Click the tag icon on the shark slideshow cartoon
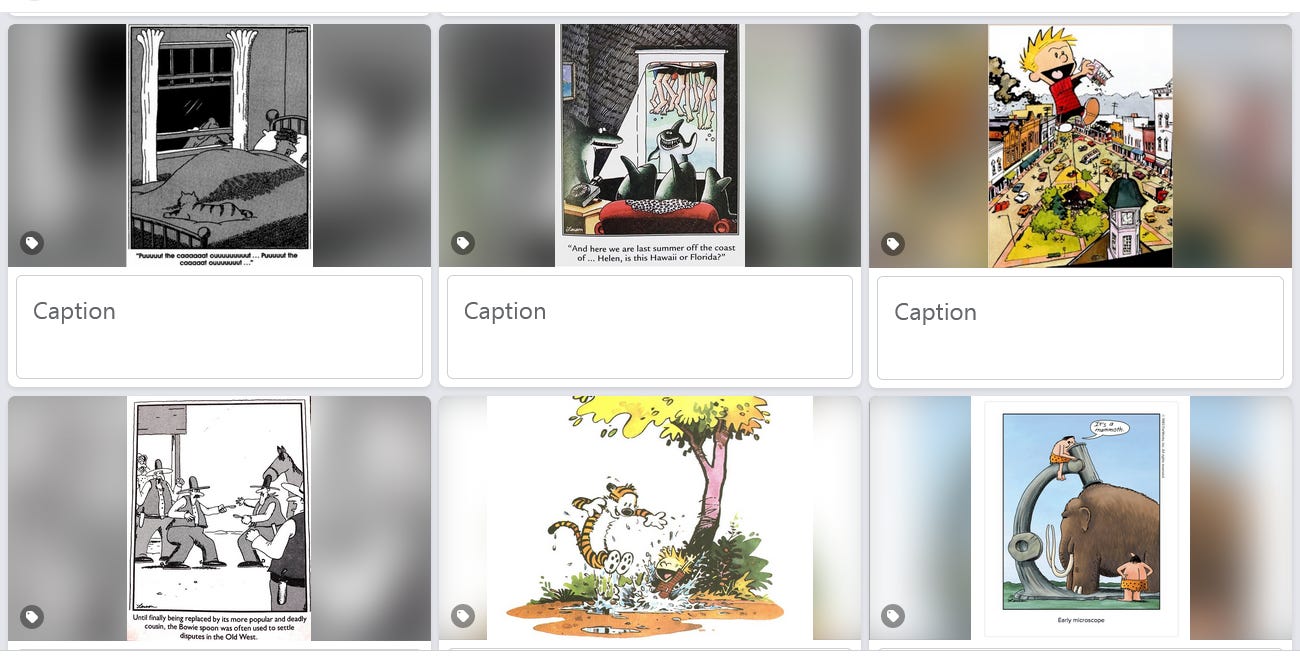Screen dimensions: 1300x660 (463, 243)
